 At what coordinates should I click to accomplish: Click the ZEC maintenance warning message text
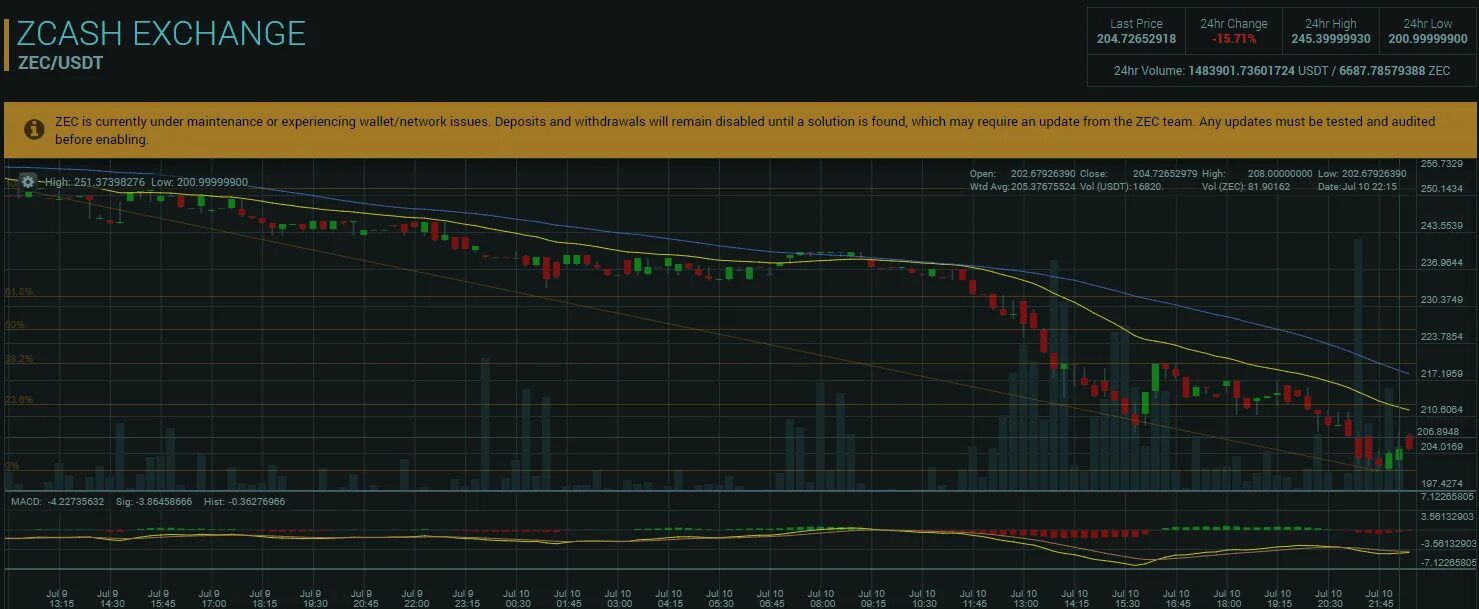click(745, 130)
